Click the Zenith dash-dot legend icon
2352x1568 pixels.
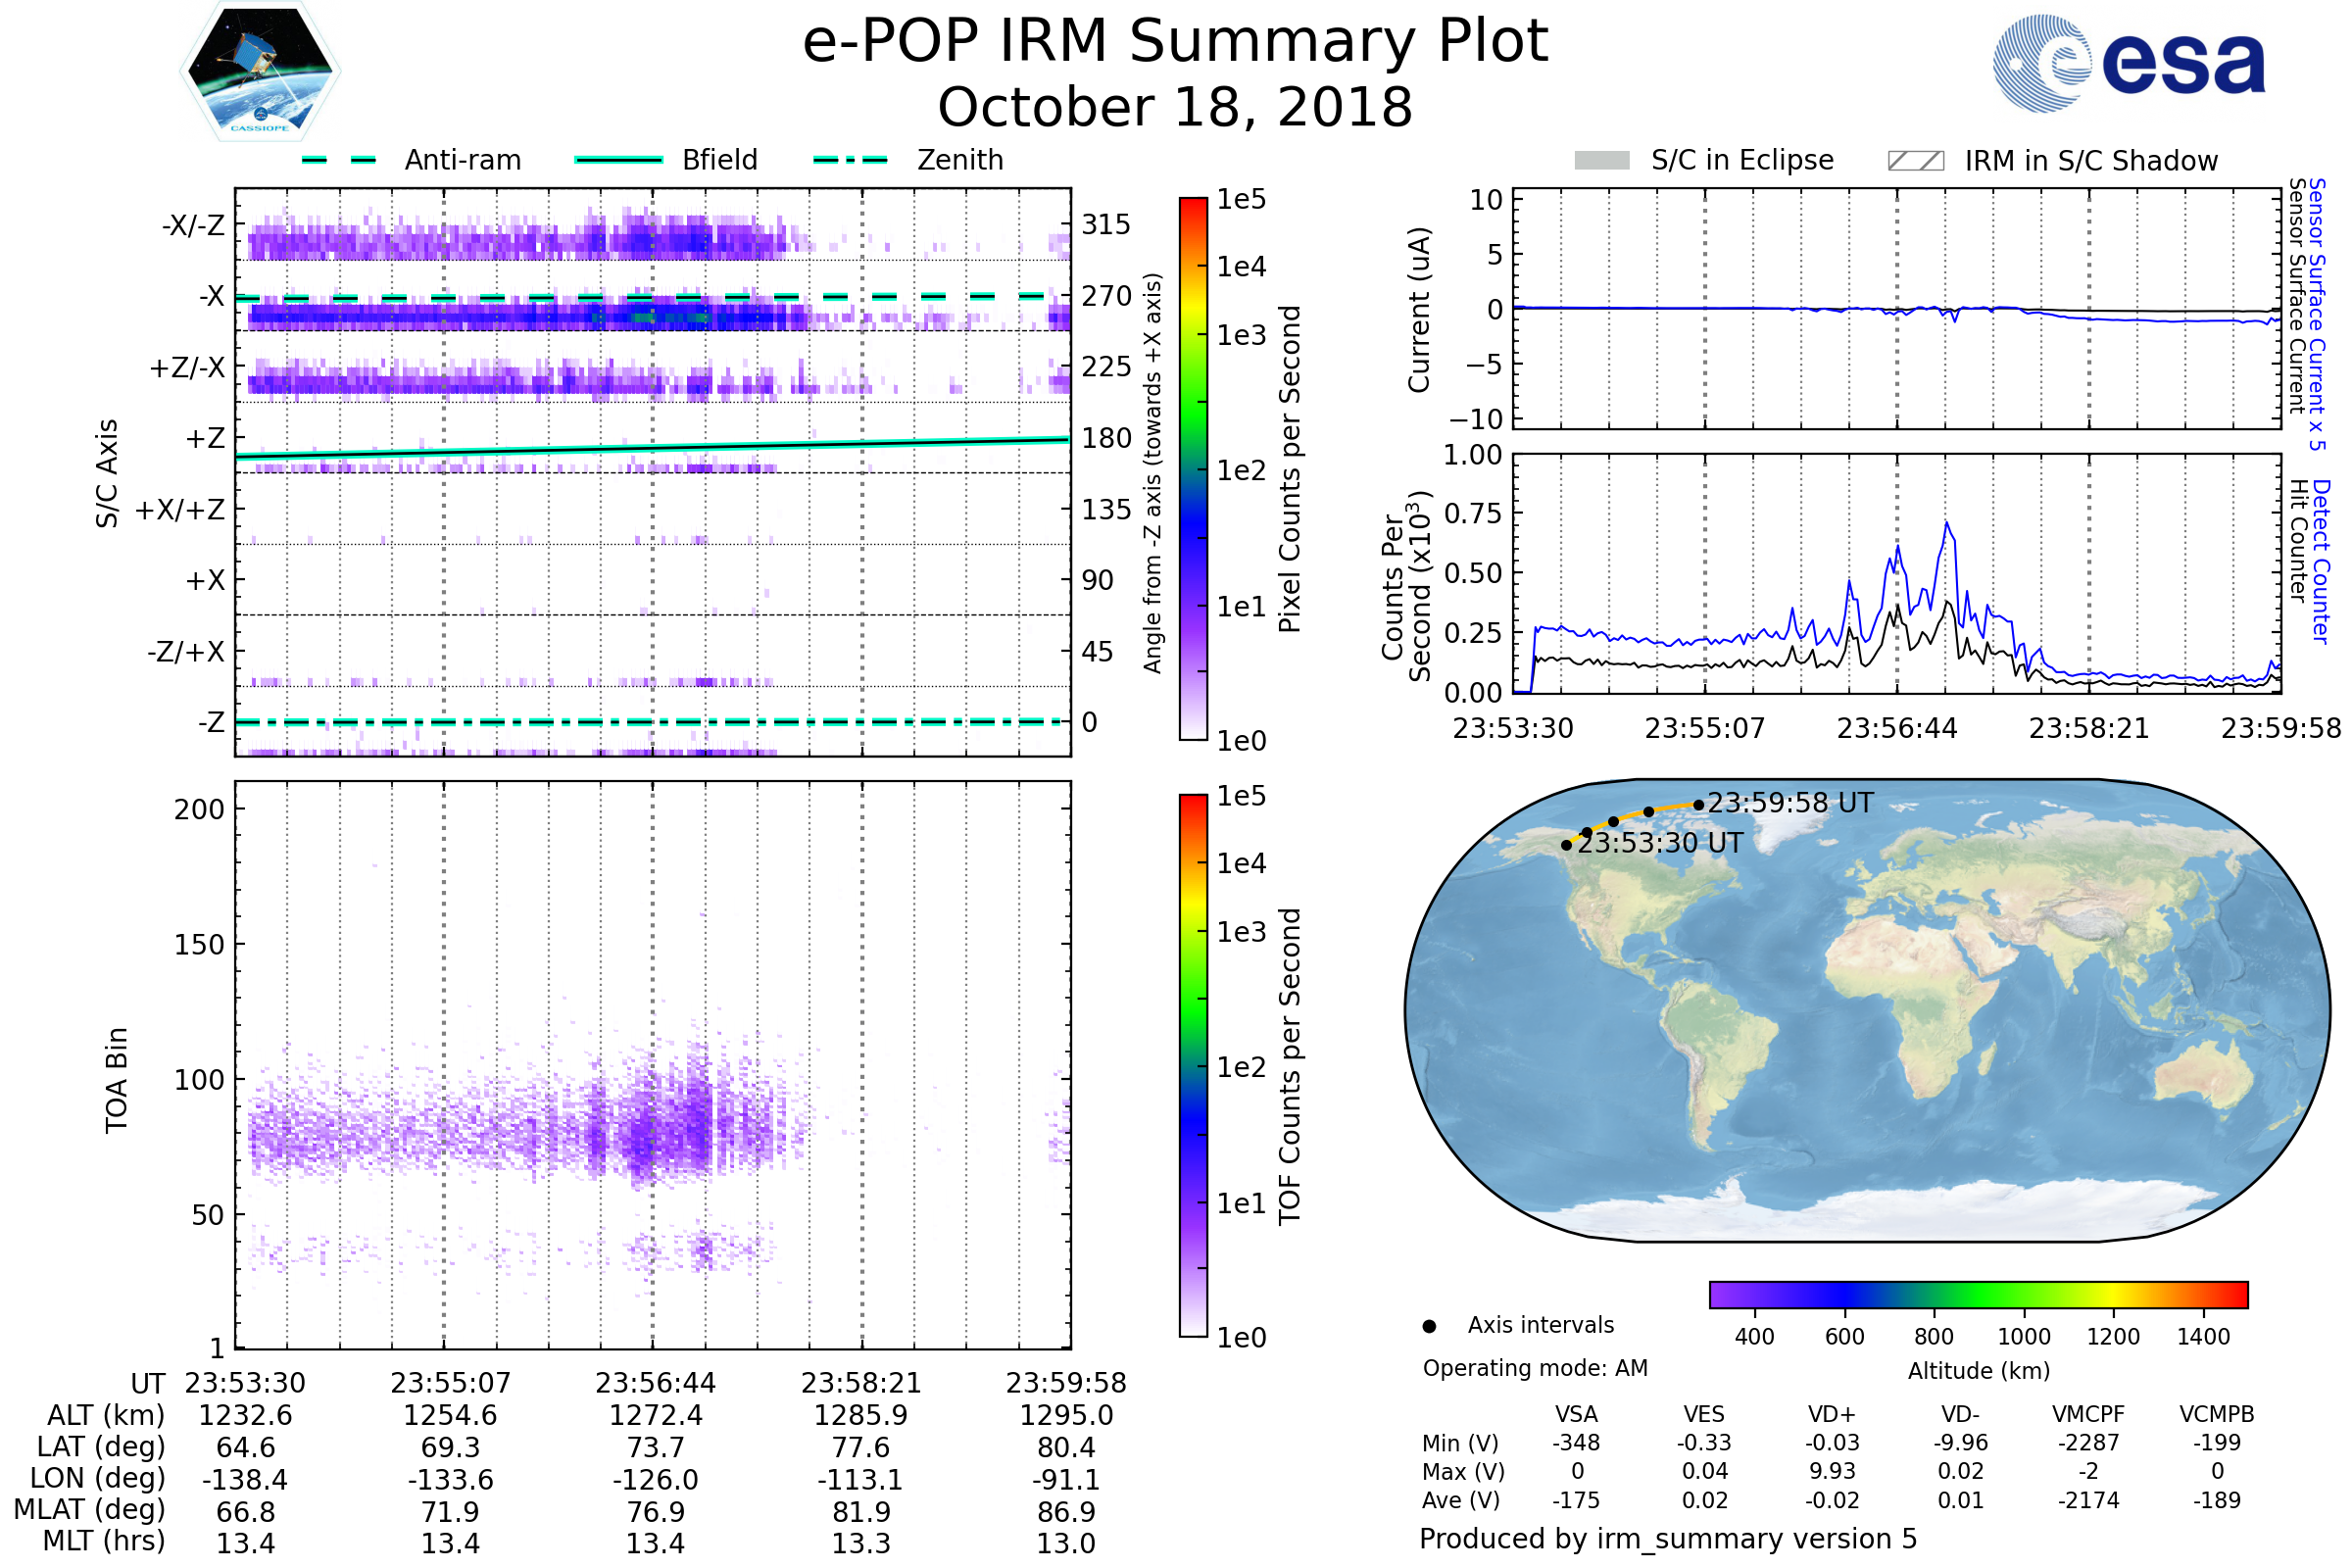[x=850, y=160]
